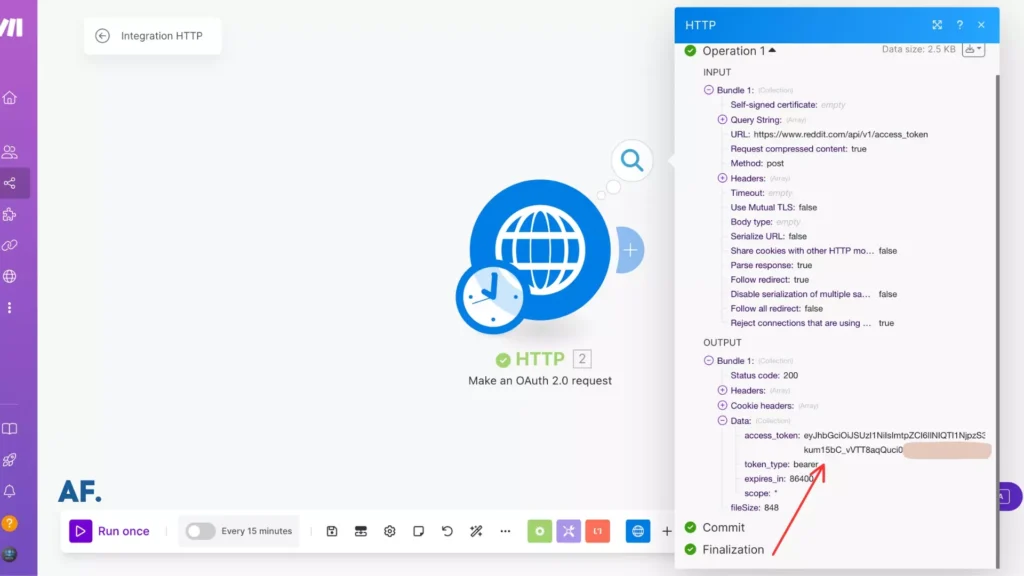Screen dimensions: 1024x576
Task: Open the Home icon in sidebar
Action: click(x=10, y=98)
